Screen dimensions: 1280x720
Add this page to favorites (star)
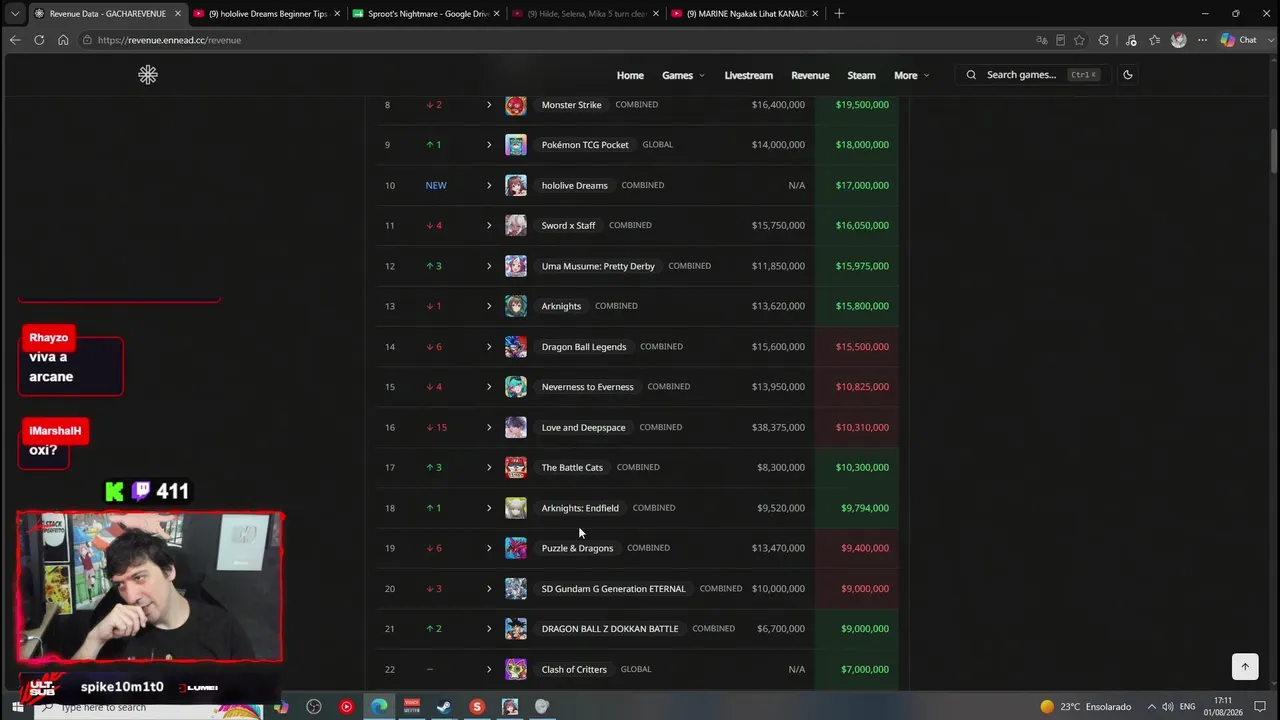[x=1079, y=40]
